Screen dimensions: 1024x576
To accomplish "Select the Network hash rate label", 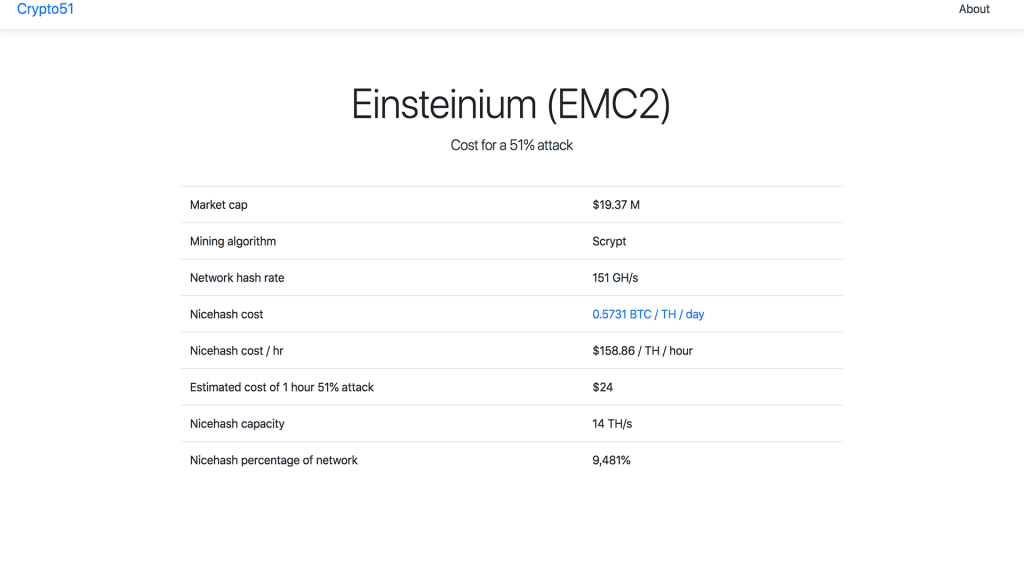I will tap(237, 278).
